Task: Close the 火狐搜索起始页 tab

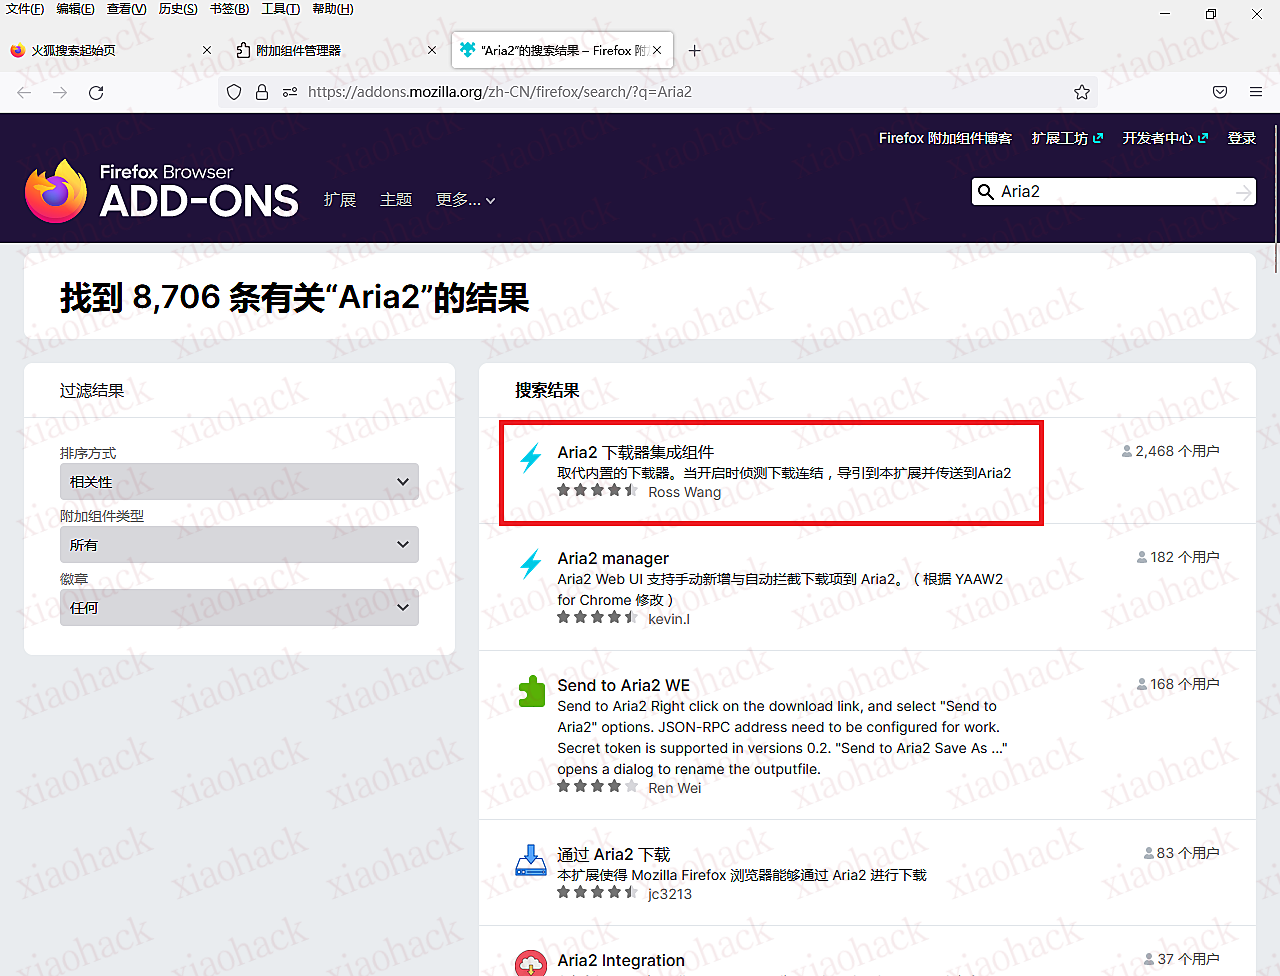Action: (207, 50)
